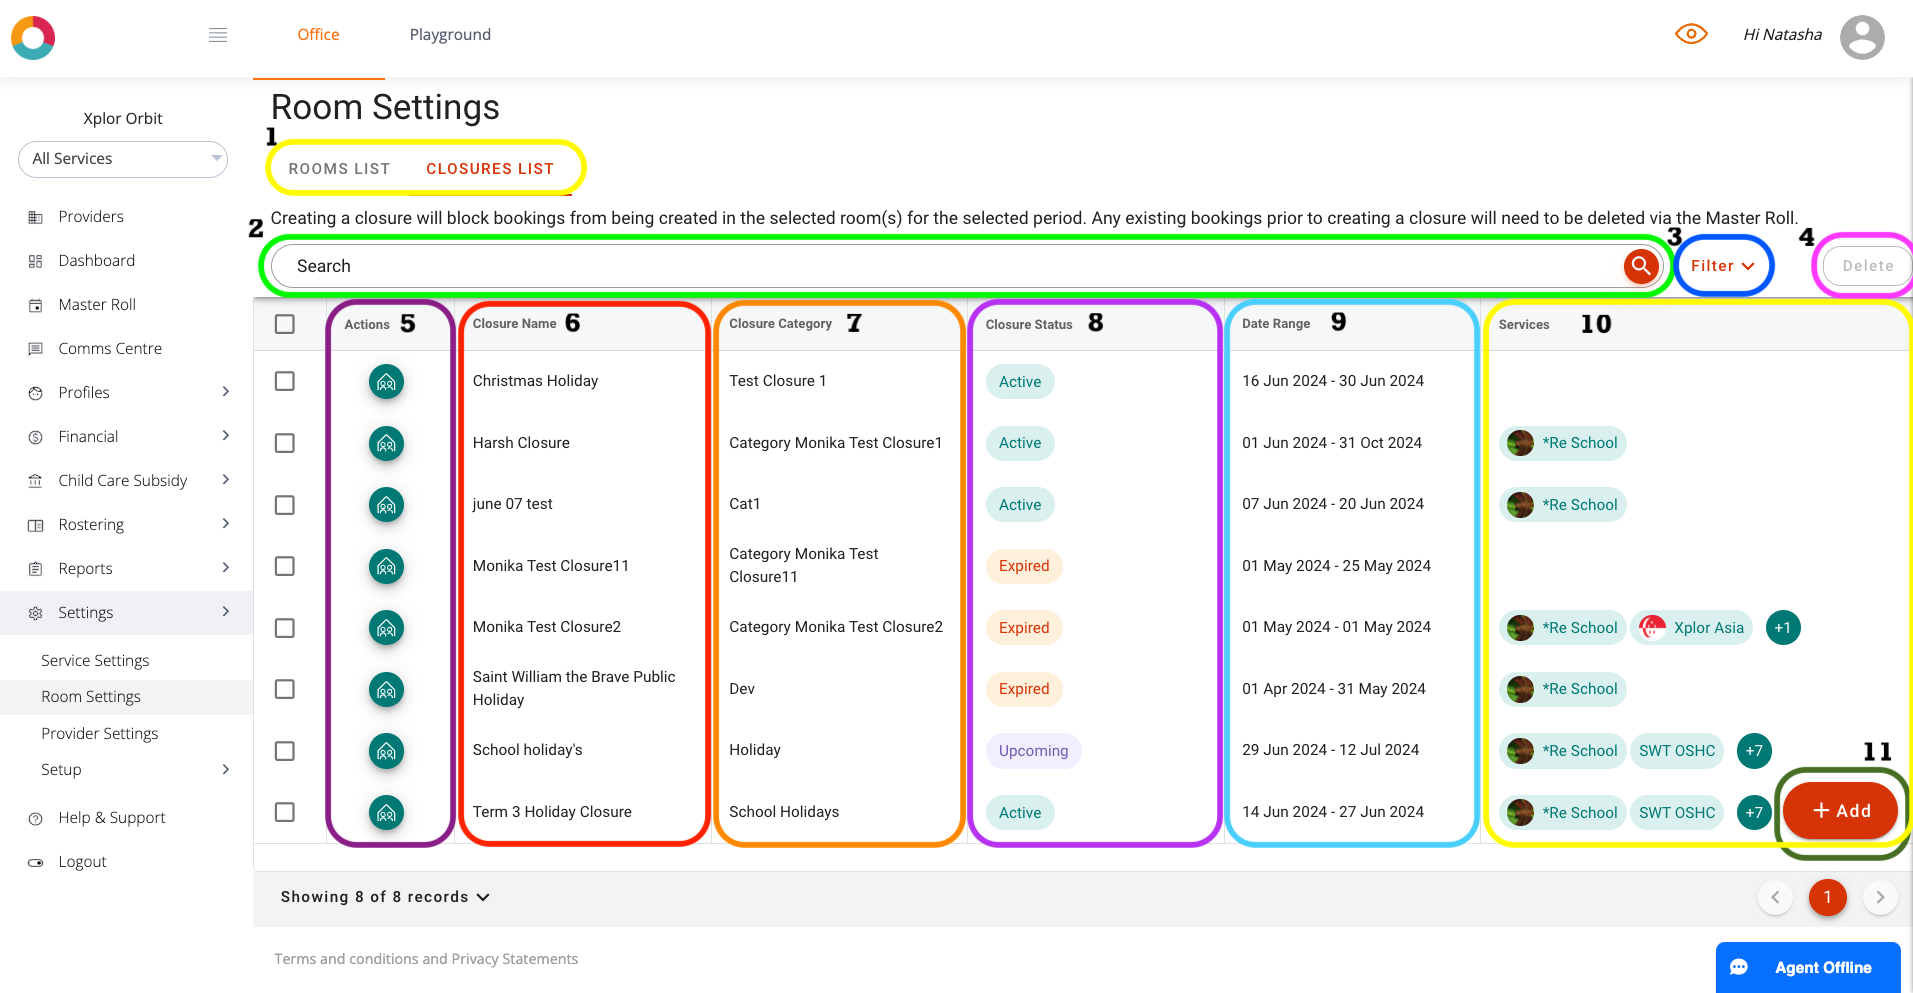Select the checkbox for june 07 test row
Image resolution: width=1913 pixels, height=993 pixels.
(285, 505)
